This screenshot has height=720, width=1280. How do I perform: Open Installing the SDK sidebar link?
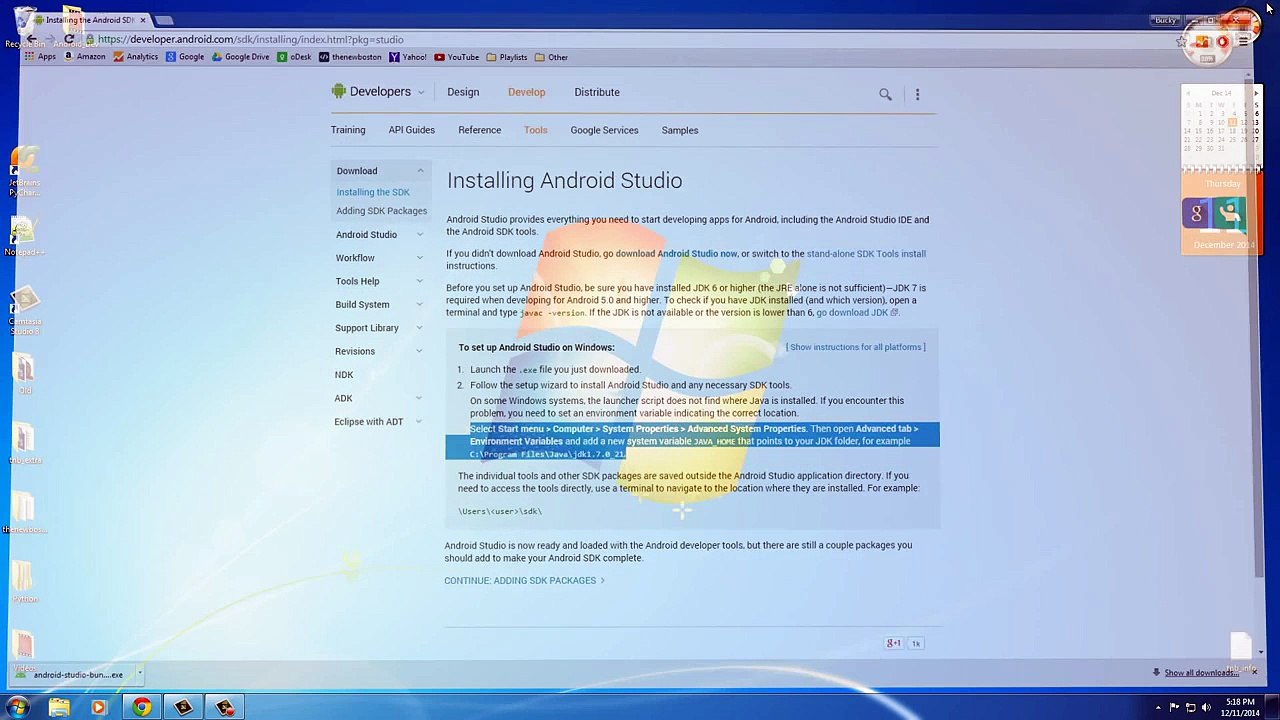(x=373, y=192)
